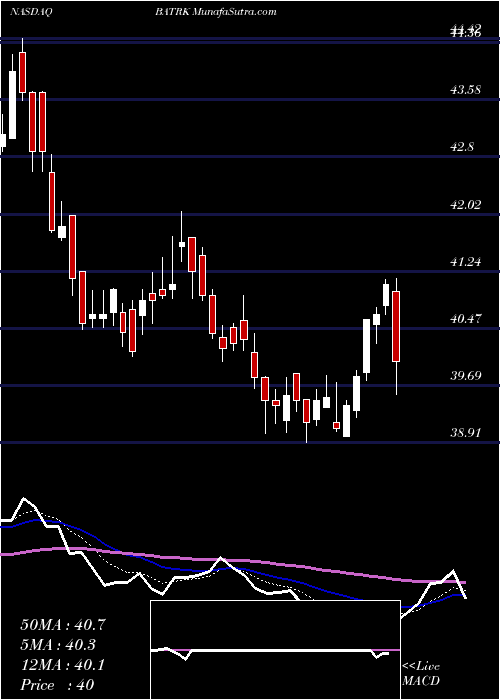Click the 41.24 price axis label

pos(466,262)
